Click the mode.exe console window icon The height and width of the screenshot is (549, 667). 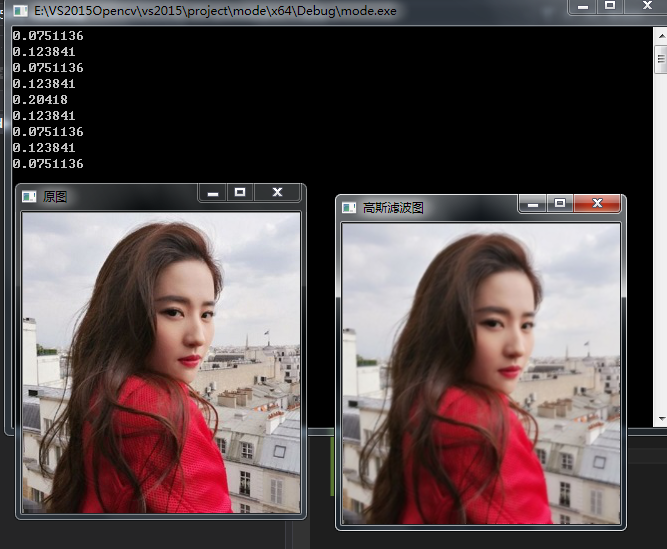[x=20, y=11]
